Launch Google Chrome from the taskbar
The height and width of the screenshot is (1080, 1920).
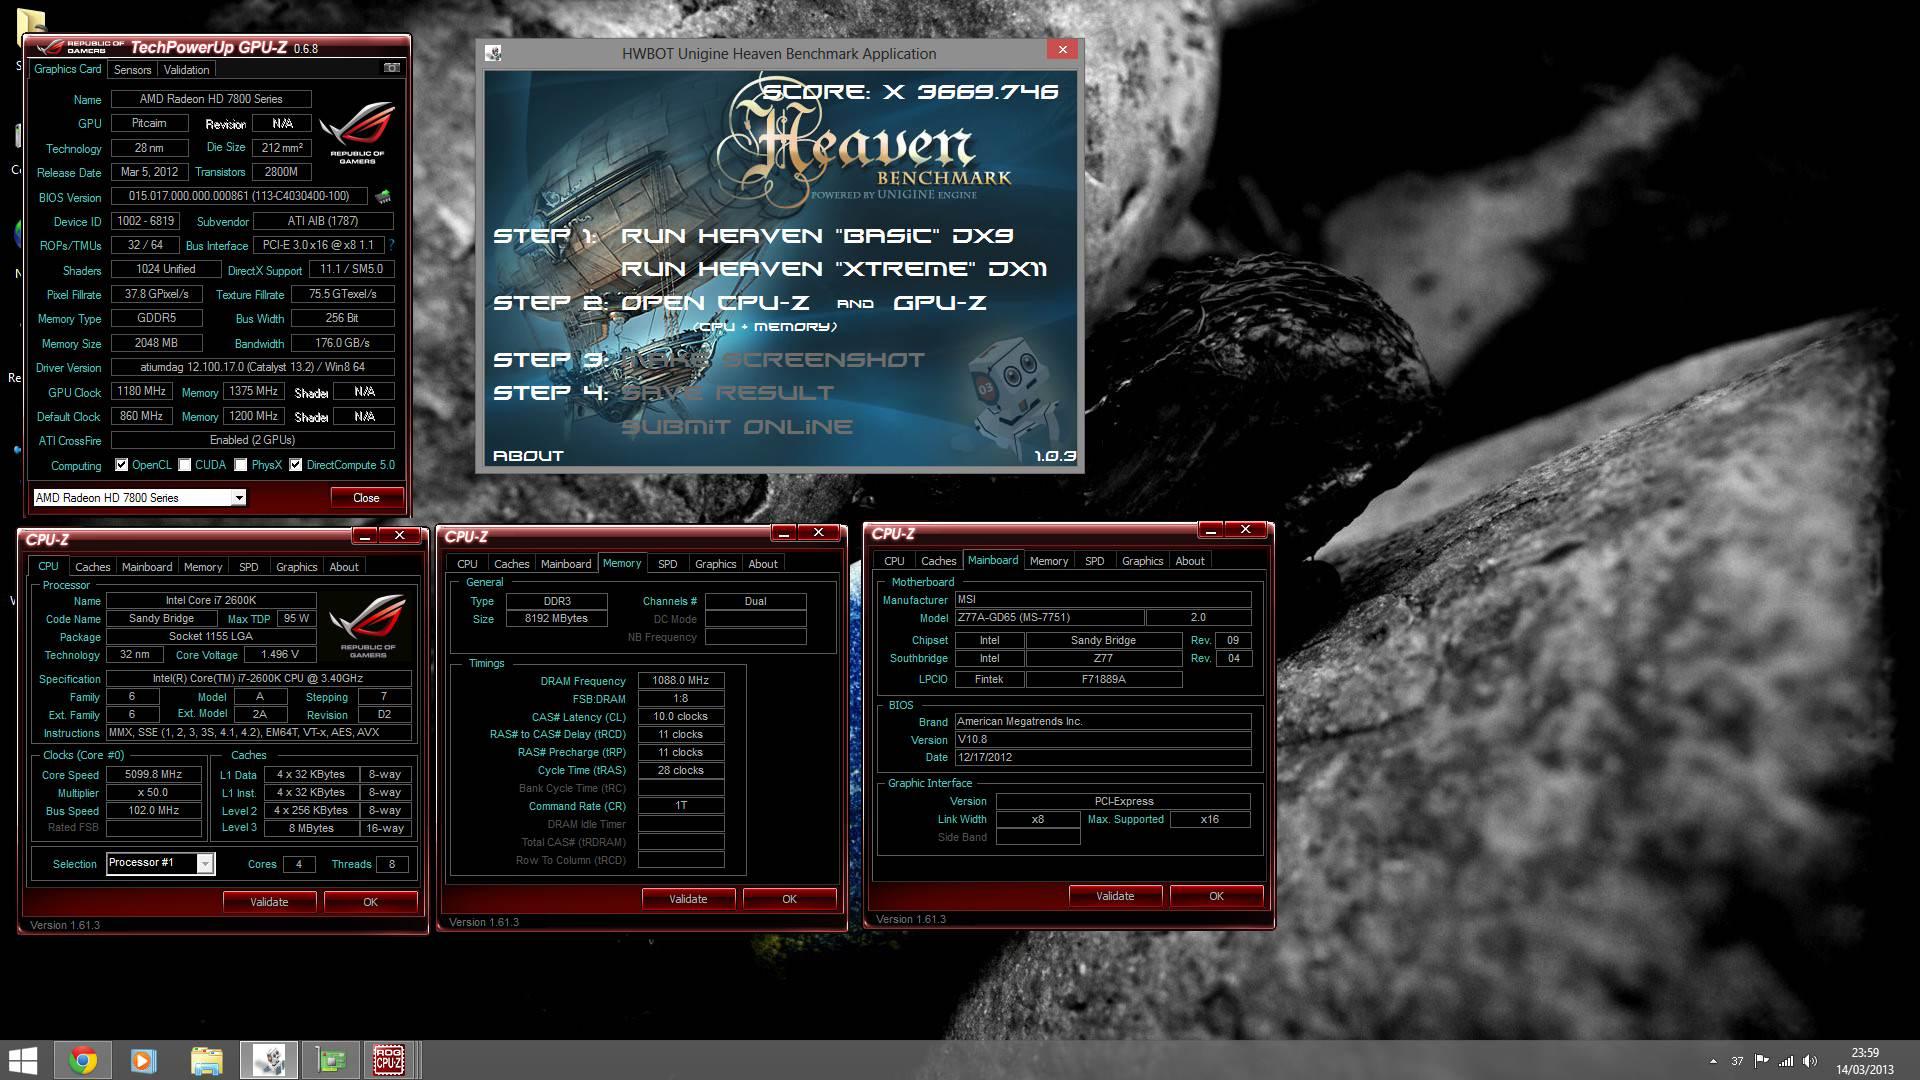[83, 1060]
